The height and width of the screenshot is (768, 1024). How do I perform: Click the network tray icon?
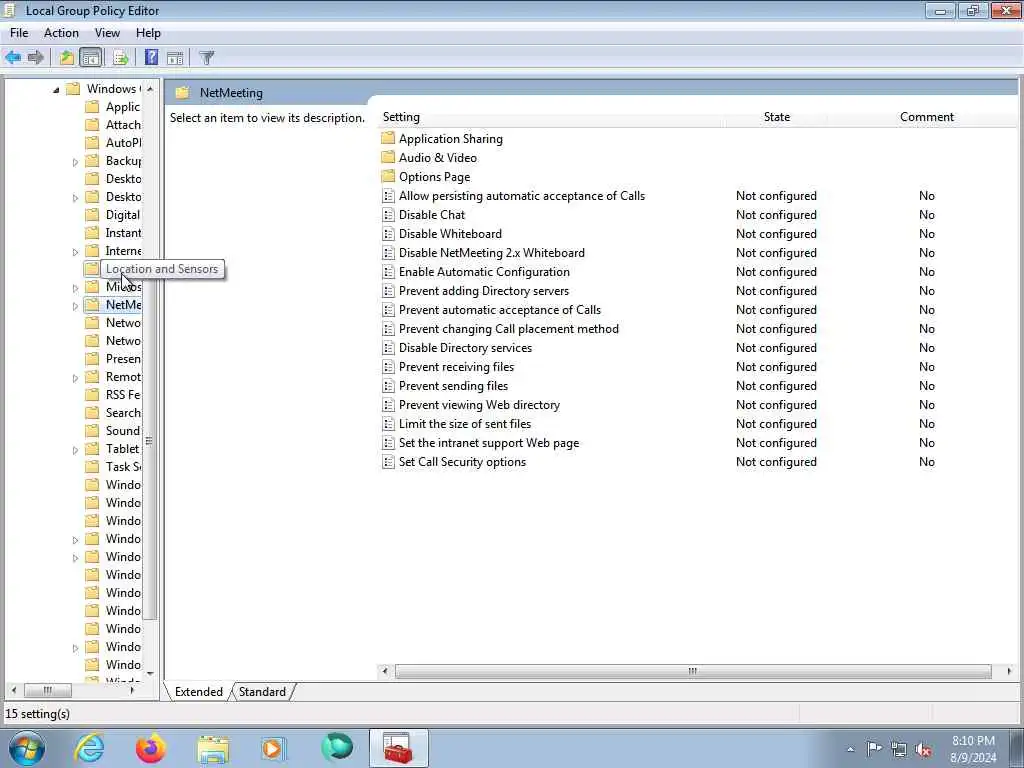click(899, 750)
